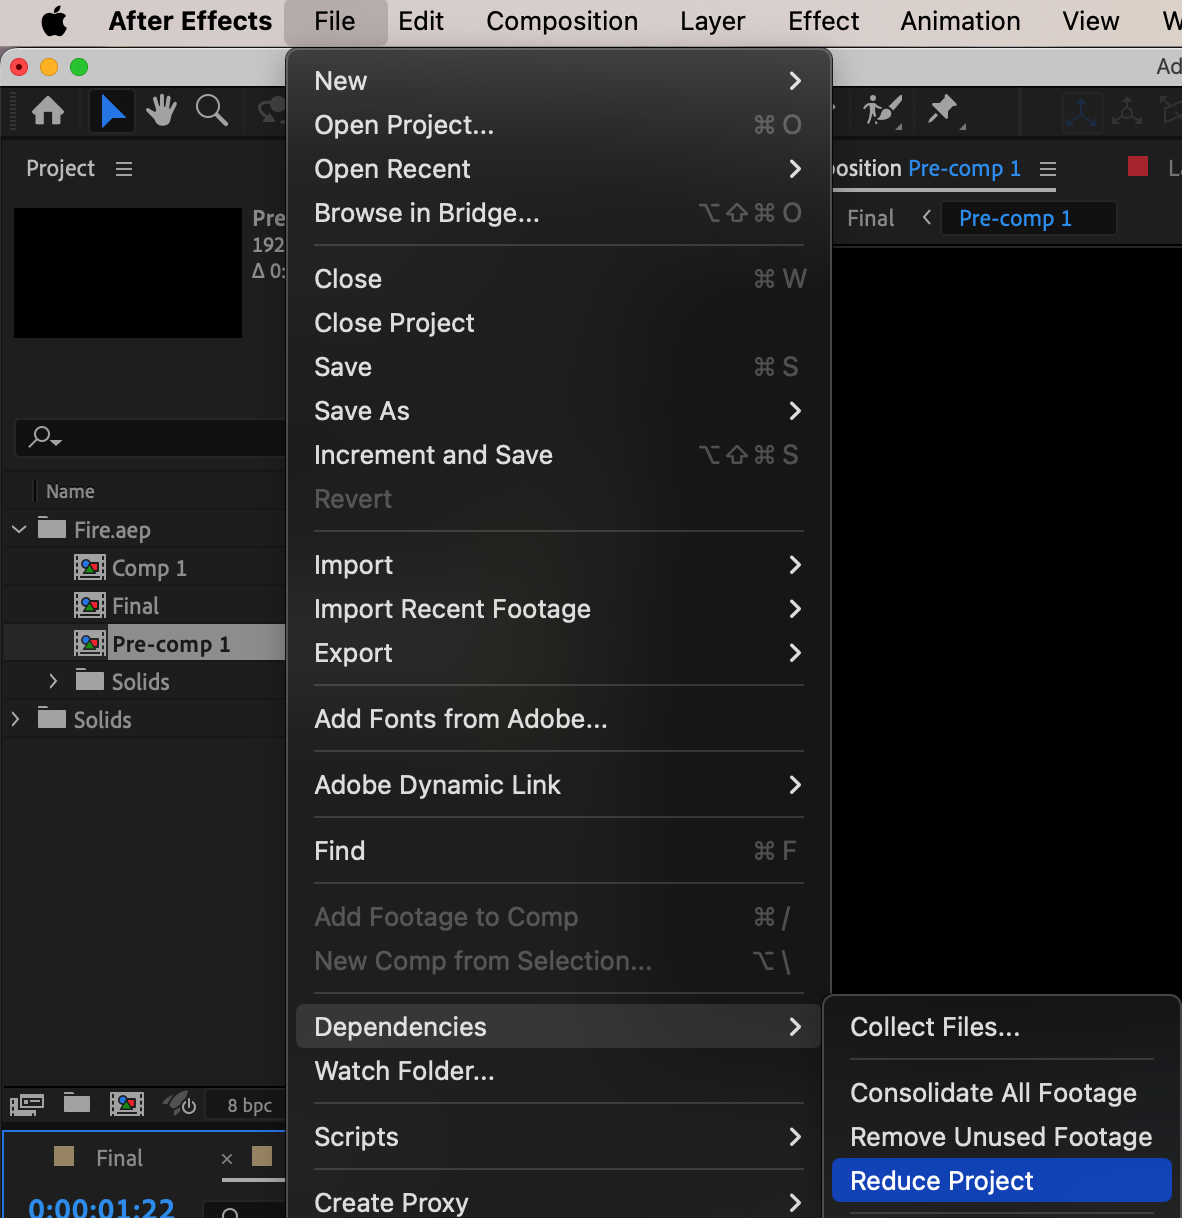Expand the Import Recent Footage submenu
The height and width of the screenshot is (1218, 1182).
pos(559,609)
